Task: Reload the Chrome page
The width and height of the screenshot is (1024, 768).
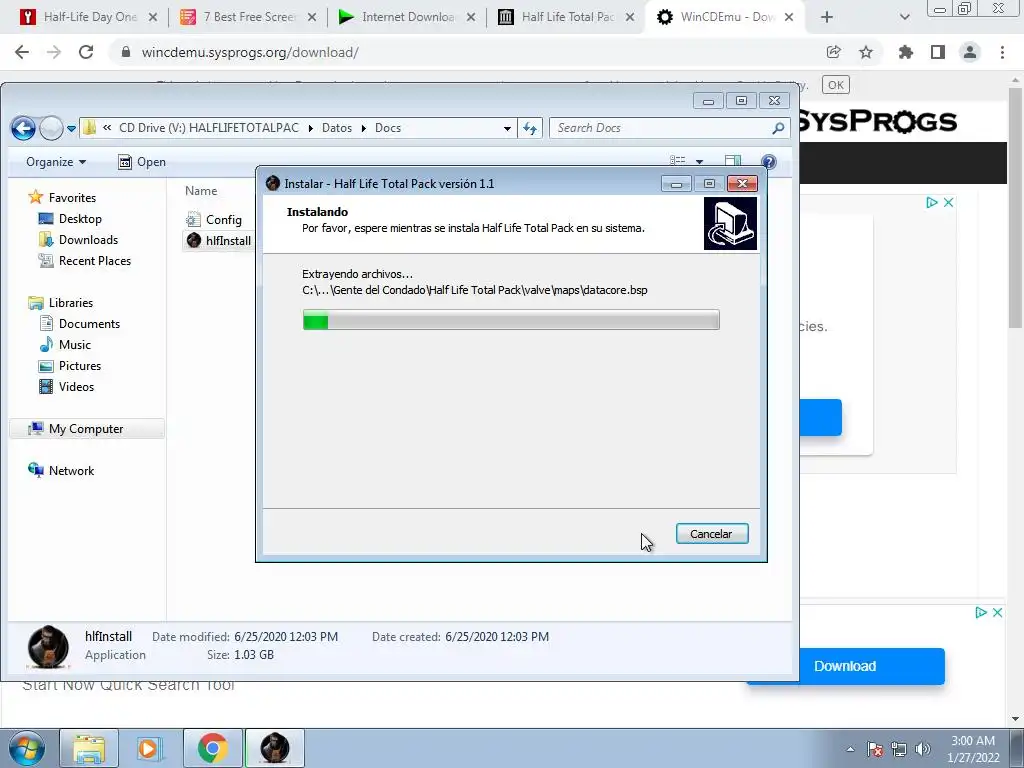Action: coord(86,52)
